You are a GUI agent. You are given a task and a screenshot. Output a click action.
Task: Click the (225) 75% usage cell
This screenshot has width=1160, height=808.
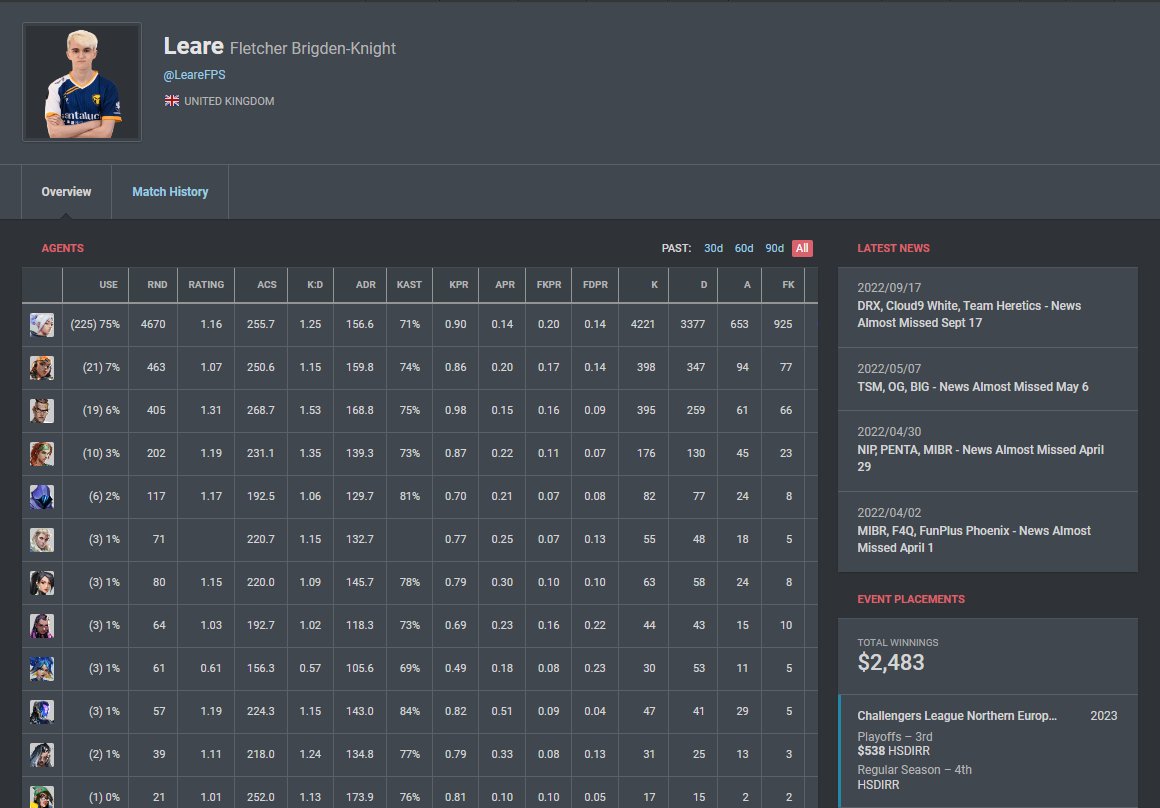point(95,324)
